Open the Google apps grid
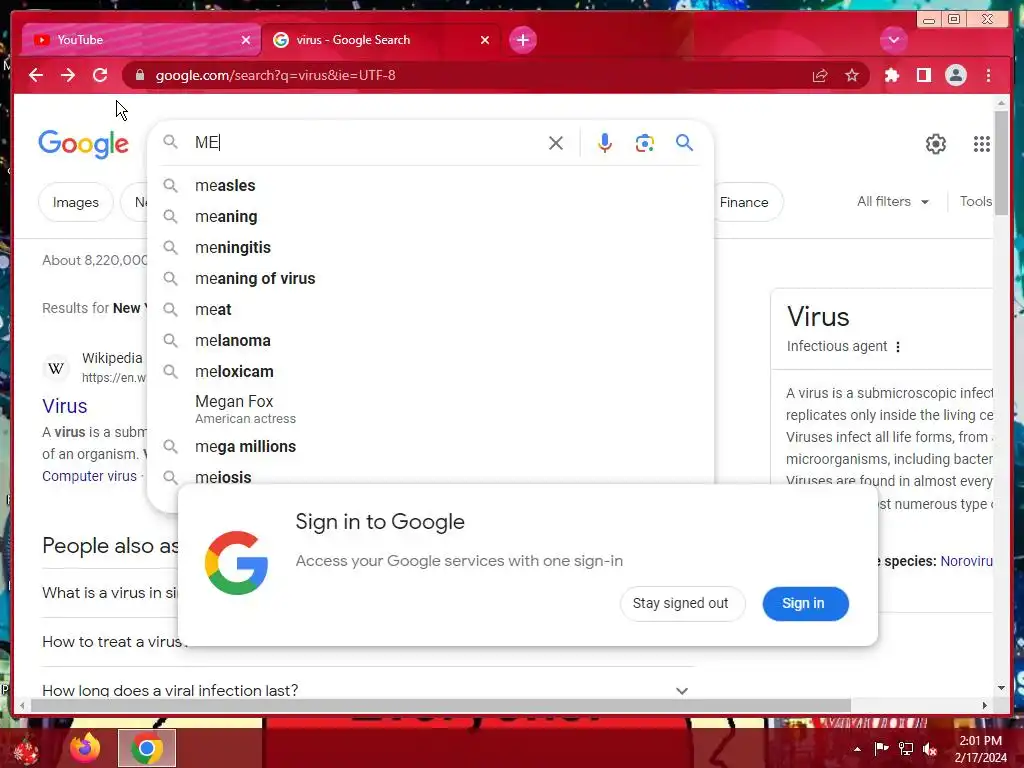This screenshot has width=1024, height=768. (x=982, y=144)
